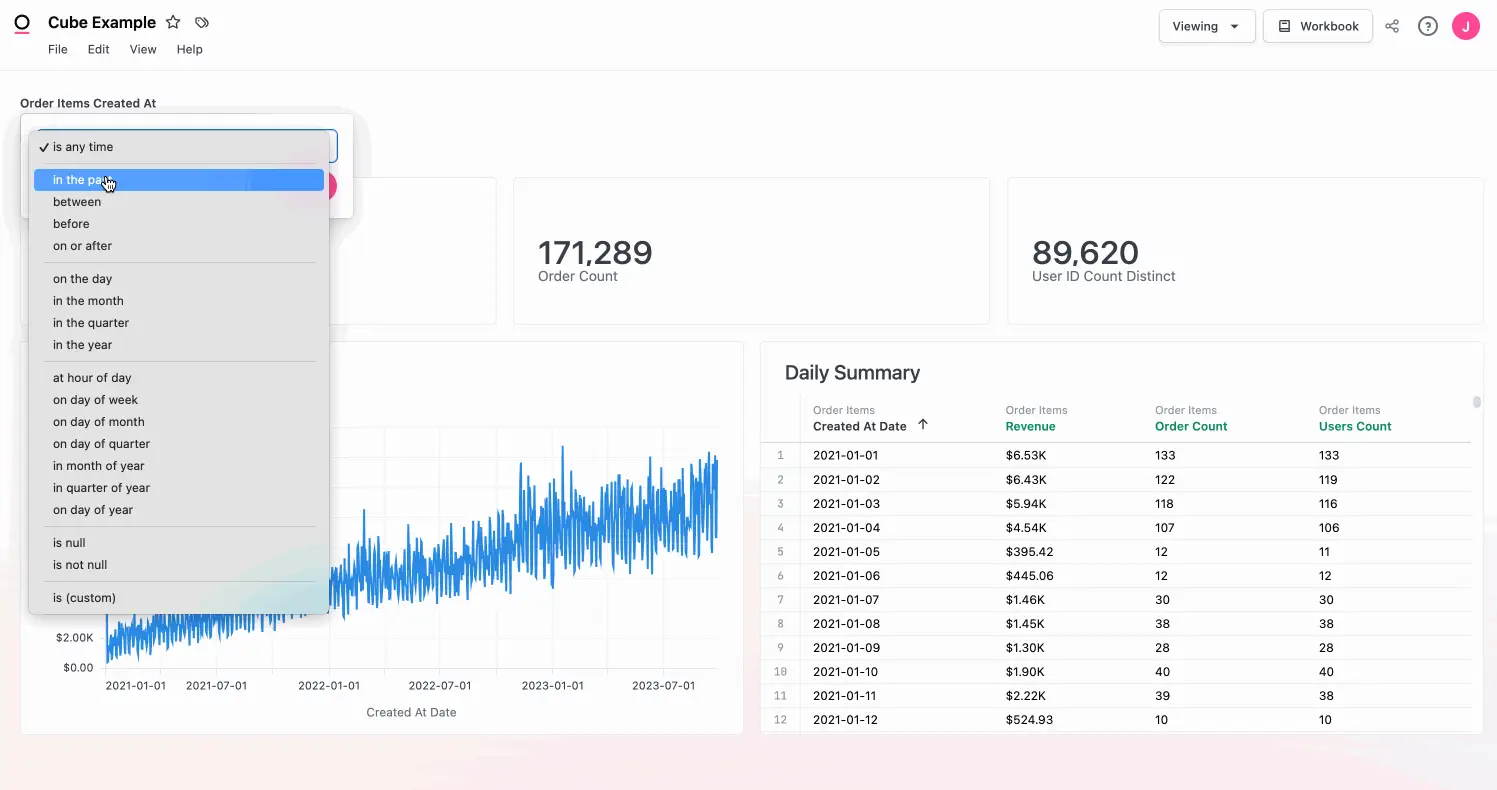The width and height of the screenshot is (1497, 790).
Task: Select the checked 'is any time' option
Action: (x=83, y=147)
